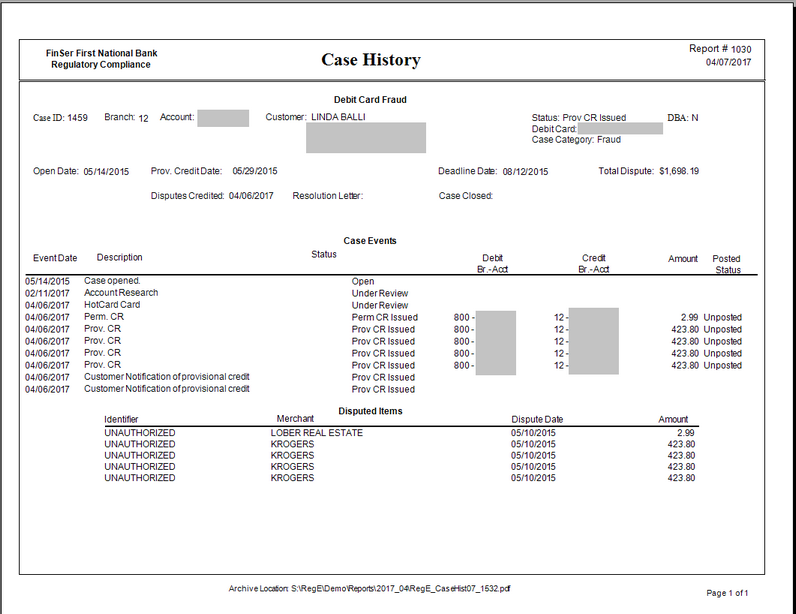Click the Description column header
Screen dimensions: 796x614
[120, 257]
